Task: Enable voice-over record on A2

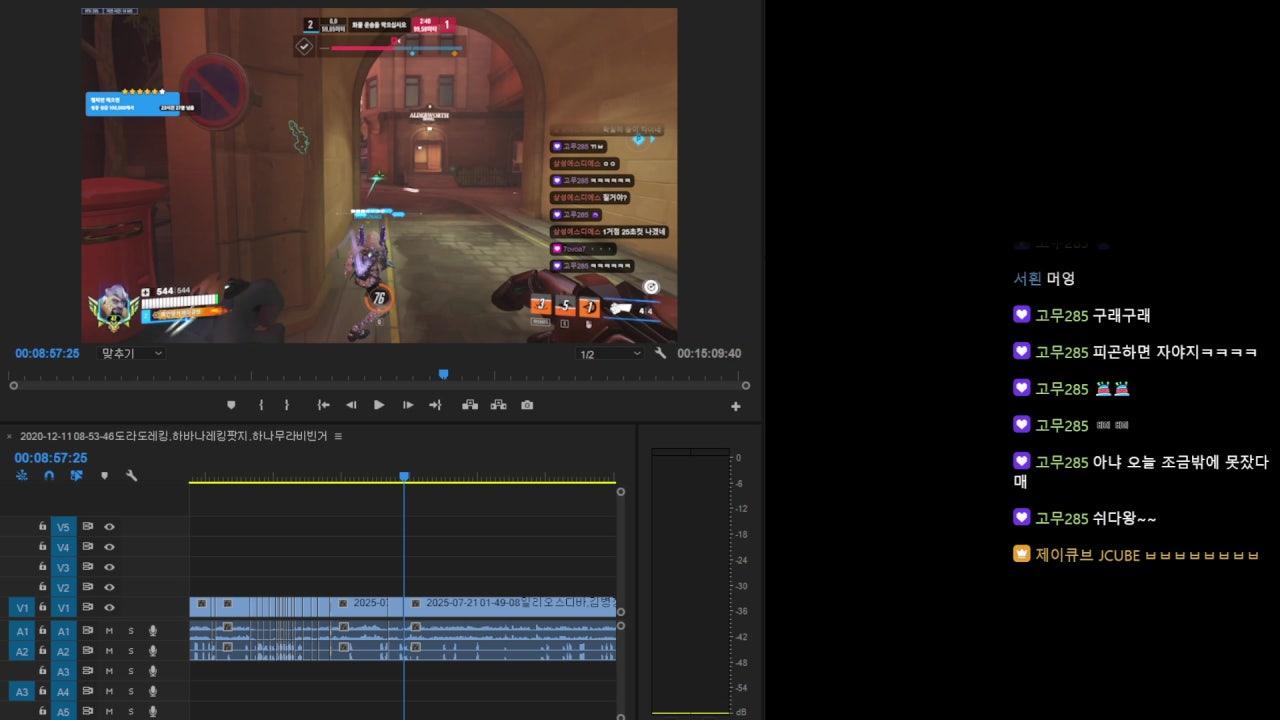Action: click(x=153, y=650)
